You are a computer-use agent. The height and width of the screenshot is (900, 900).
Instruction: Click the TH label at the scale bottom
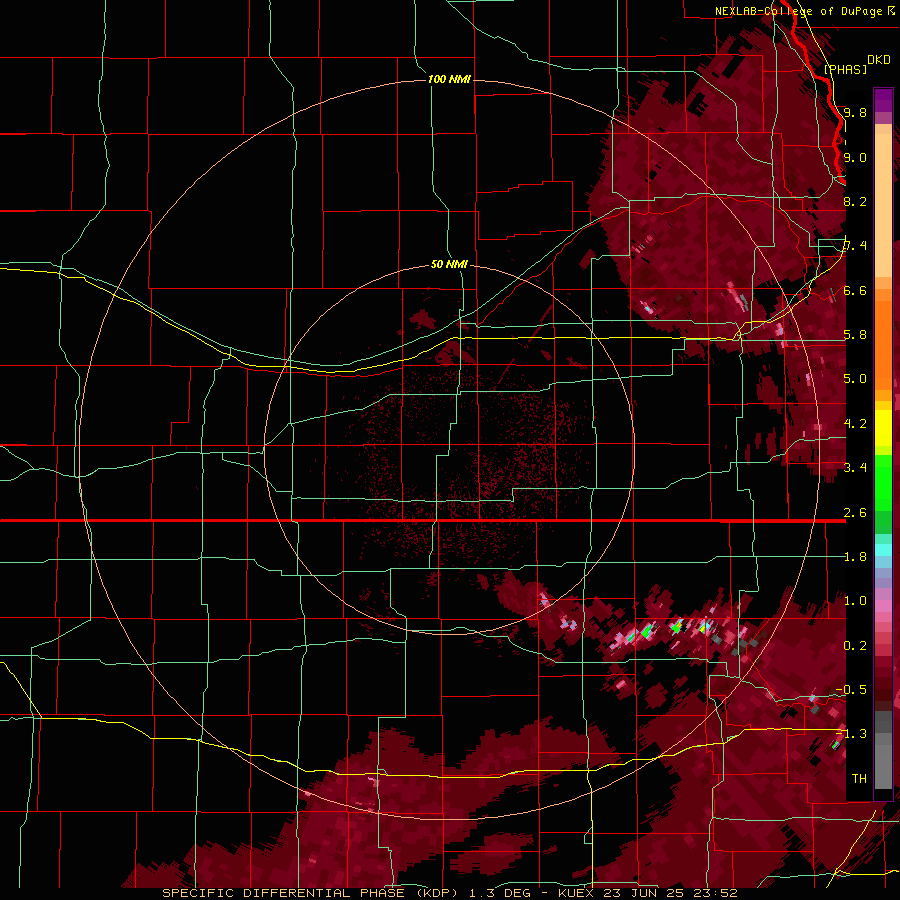coord(859,779)
